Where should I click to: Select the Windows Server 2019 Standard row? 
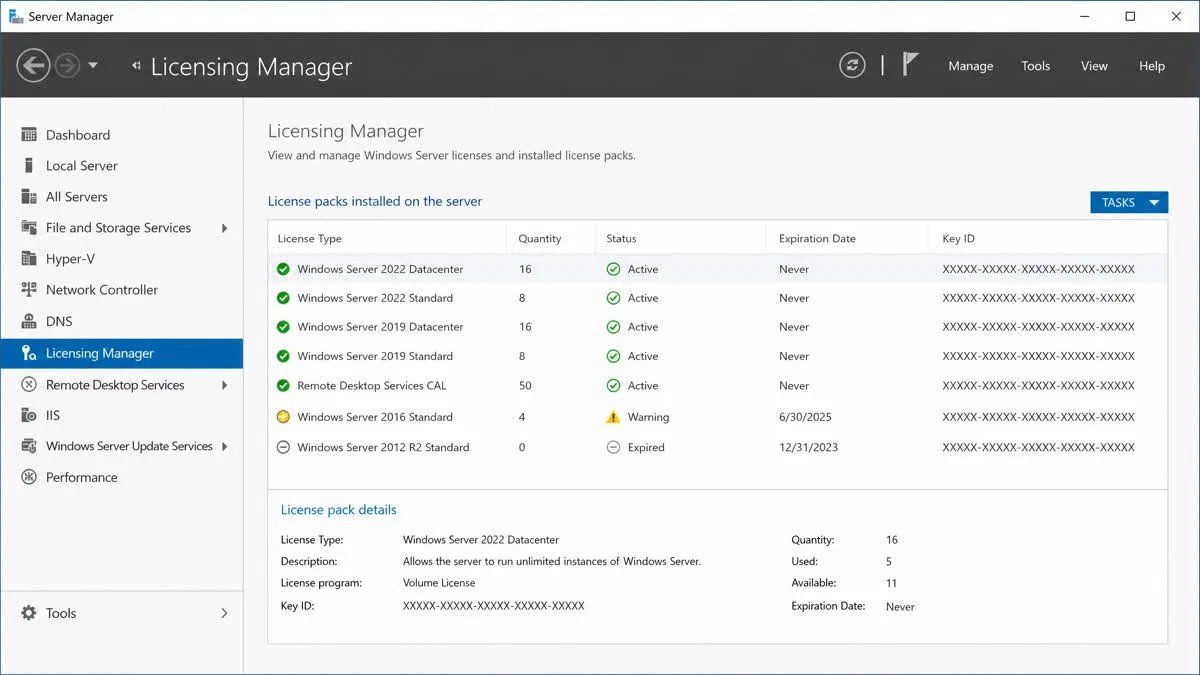coord(718,356)
